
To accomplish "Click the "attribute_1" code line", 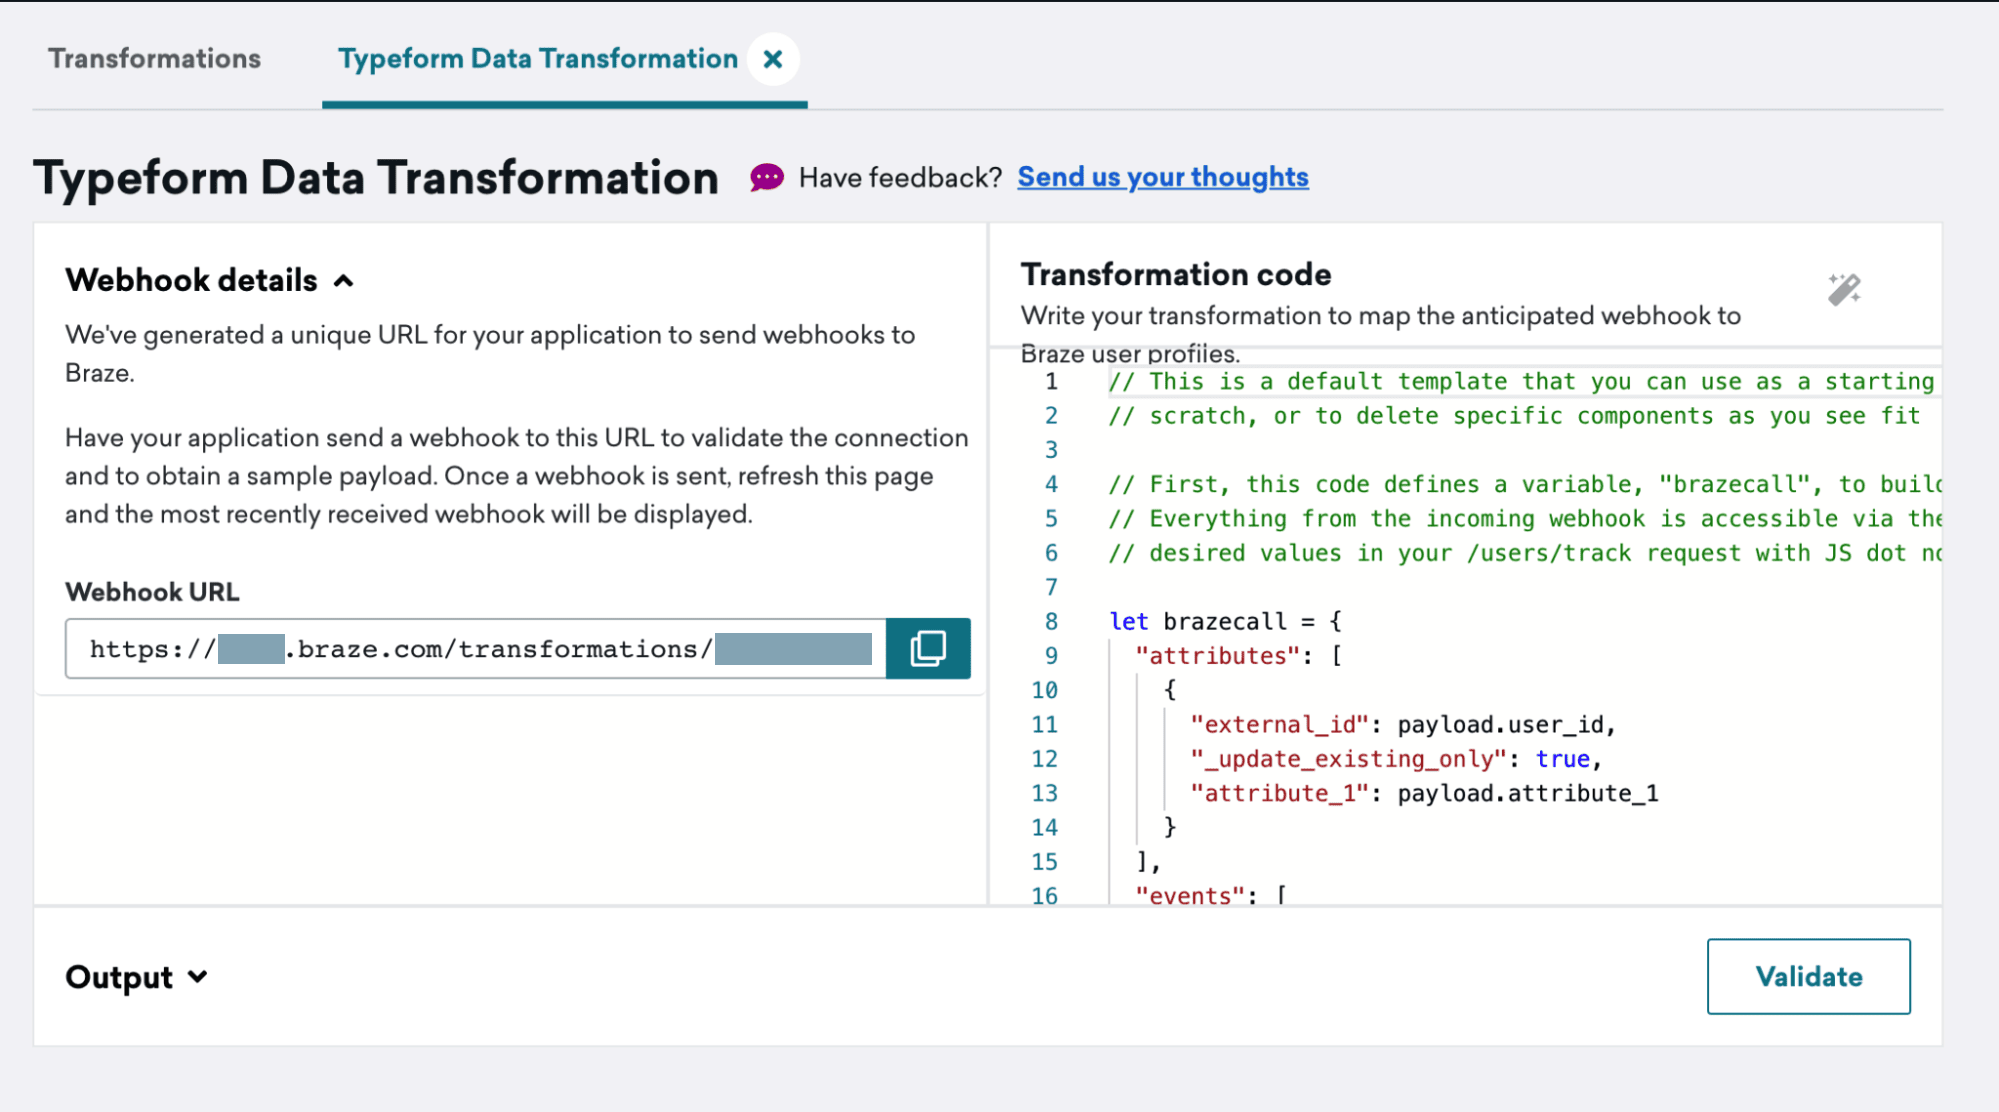I will coord(1424,793).
